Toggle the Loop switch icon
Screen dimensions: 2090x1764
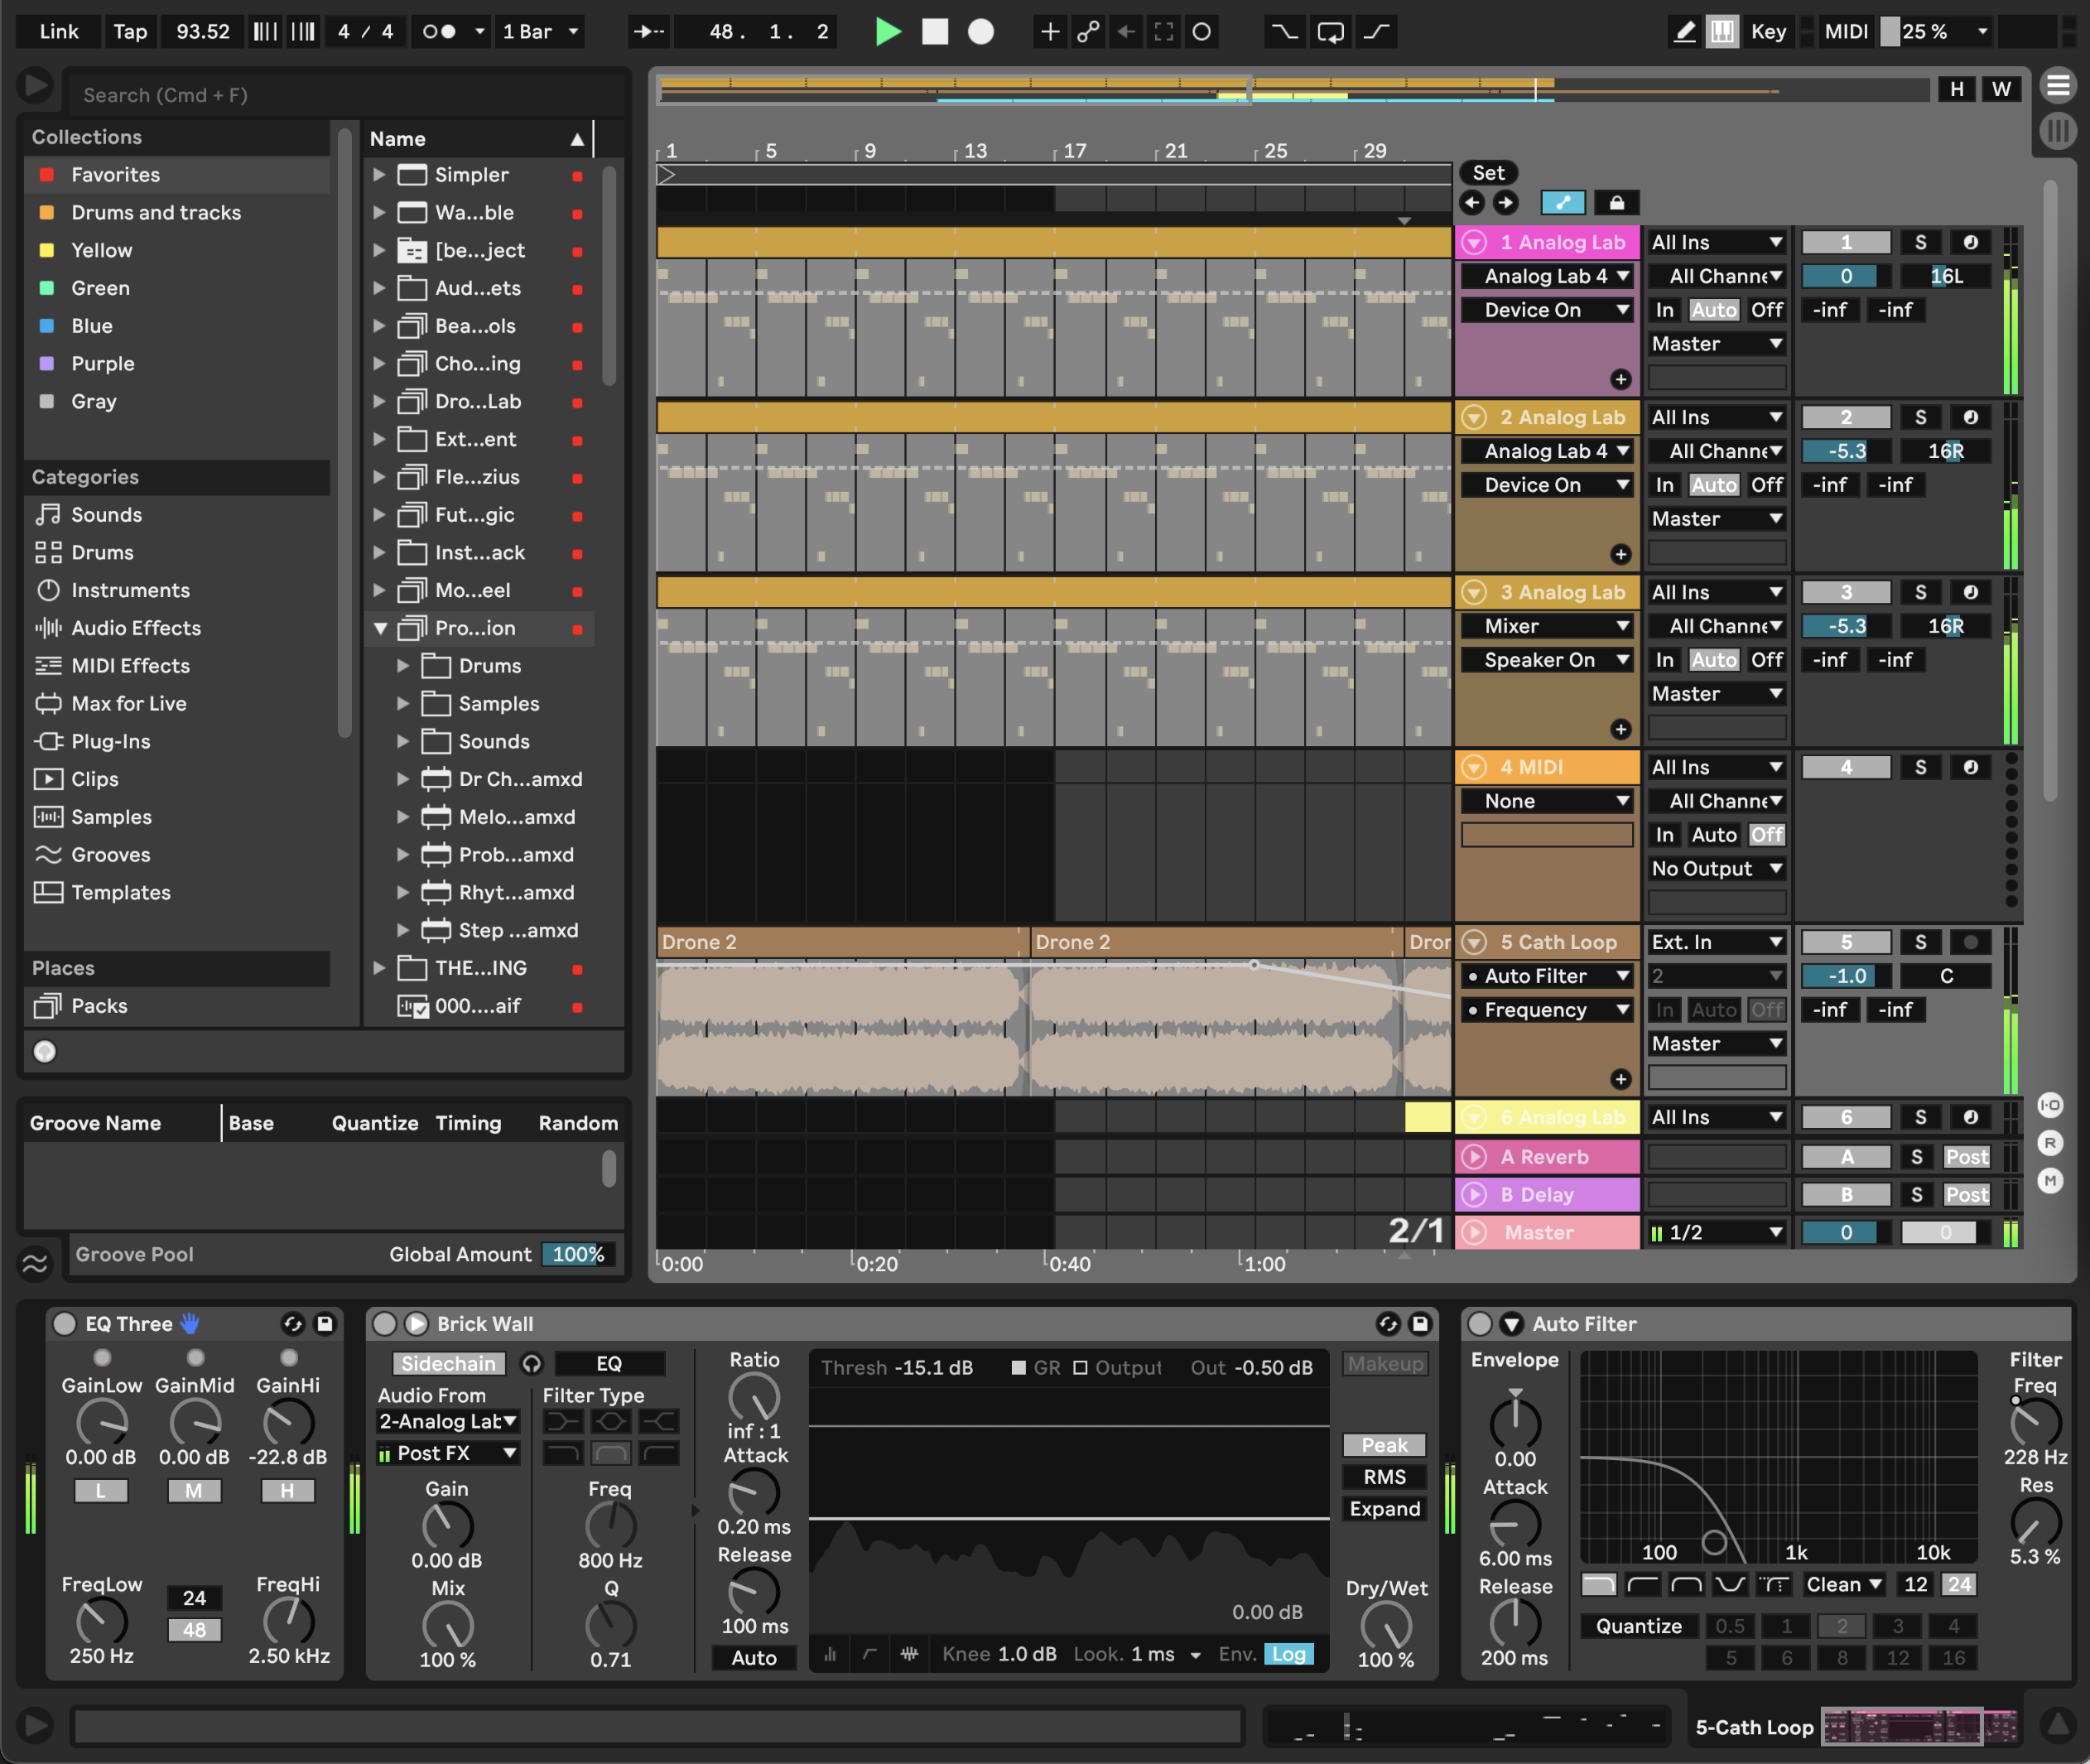pos(1330,32)
